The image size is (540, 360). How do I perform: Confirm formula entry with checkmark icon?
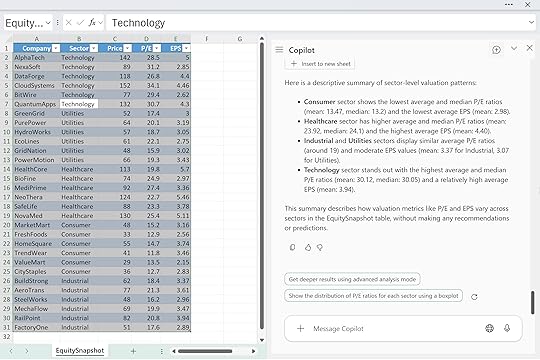coord(81,23)
